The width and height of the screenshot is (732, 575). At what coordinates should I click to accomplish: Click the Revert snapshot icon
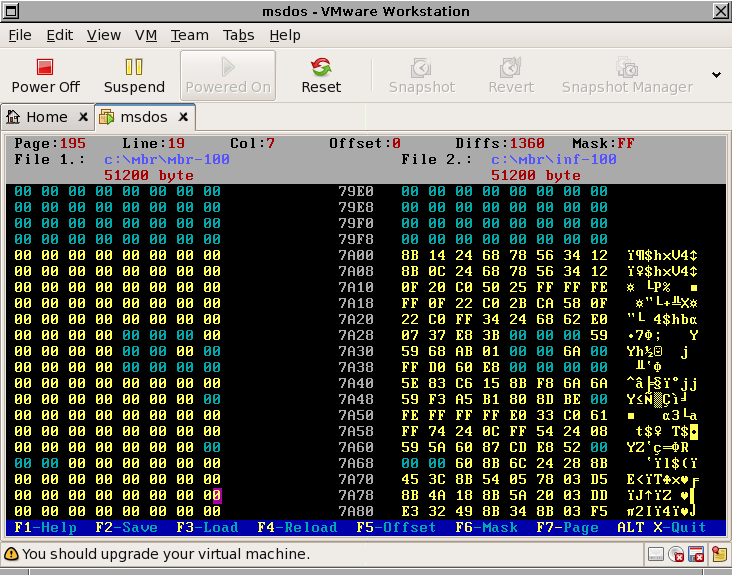click(511, 67)
